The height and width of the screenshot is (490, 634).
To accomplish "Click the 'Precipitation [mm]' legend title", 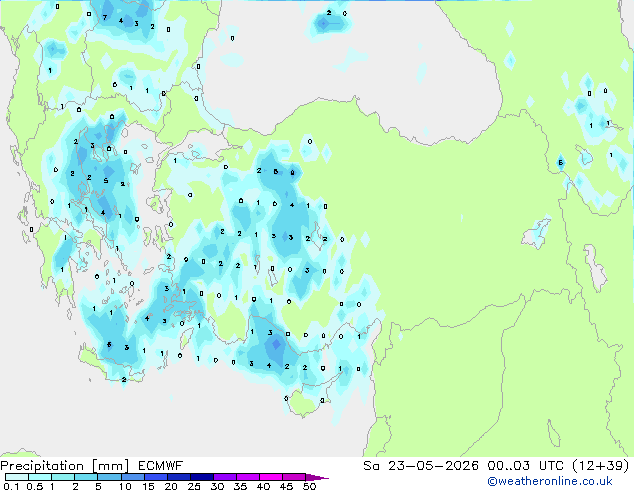I will coord(65,466).
